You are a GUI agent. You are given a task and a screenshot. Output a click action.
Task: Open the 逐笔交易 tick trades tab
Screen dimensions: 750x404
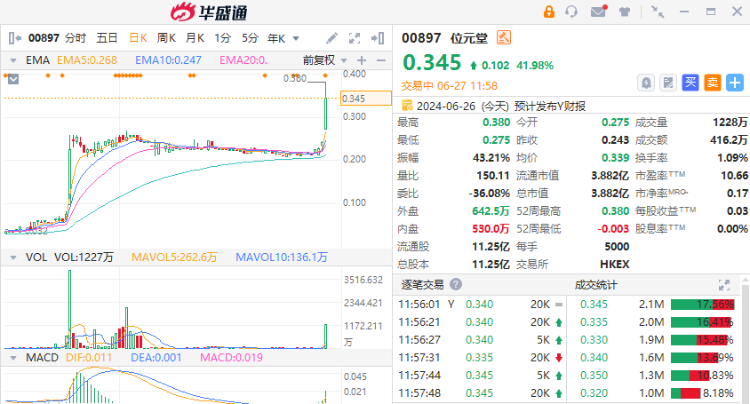[422, 285]
